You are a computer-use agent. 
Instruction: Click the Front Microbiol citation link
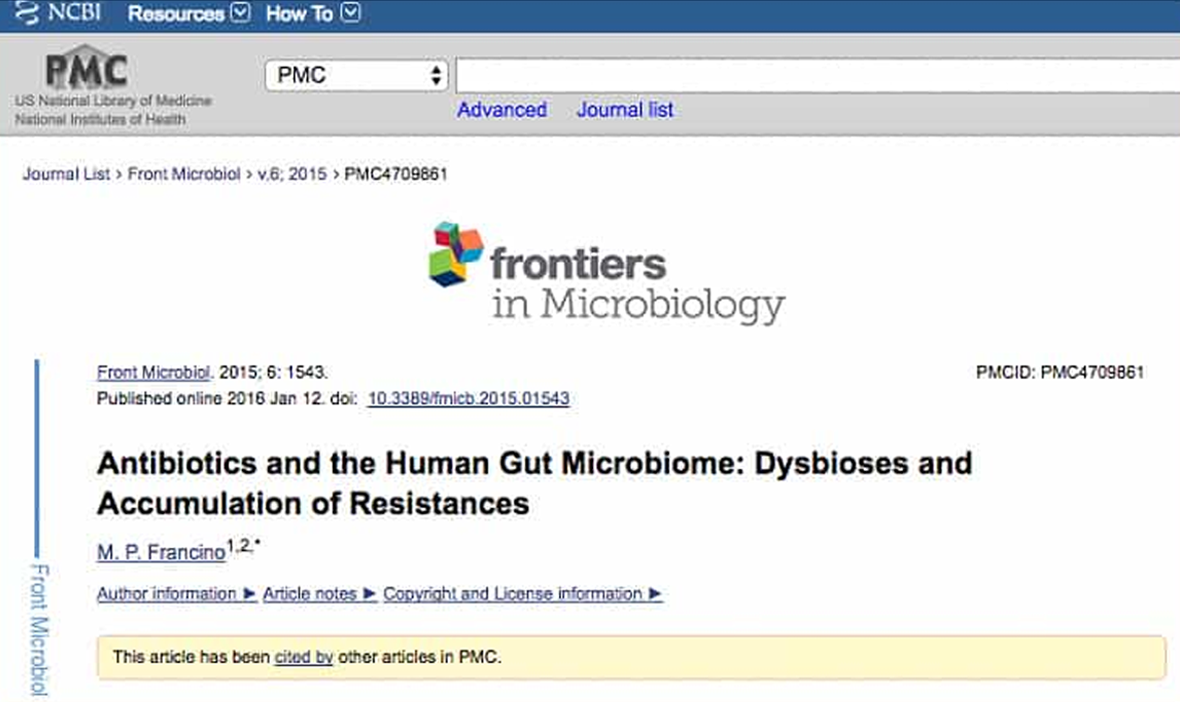(154, 373)
